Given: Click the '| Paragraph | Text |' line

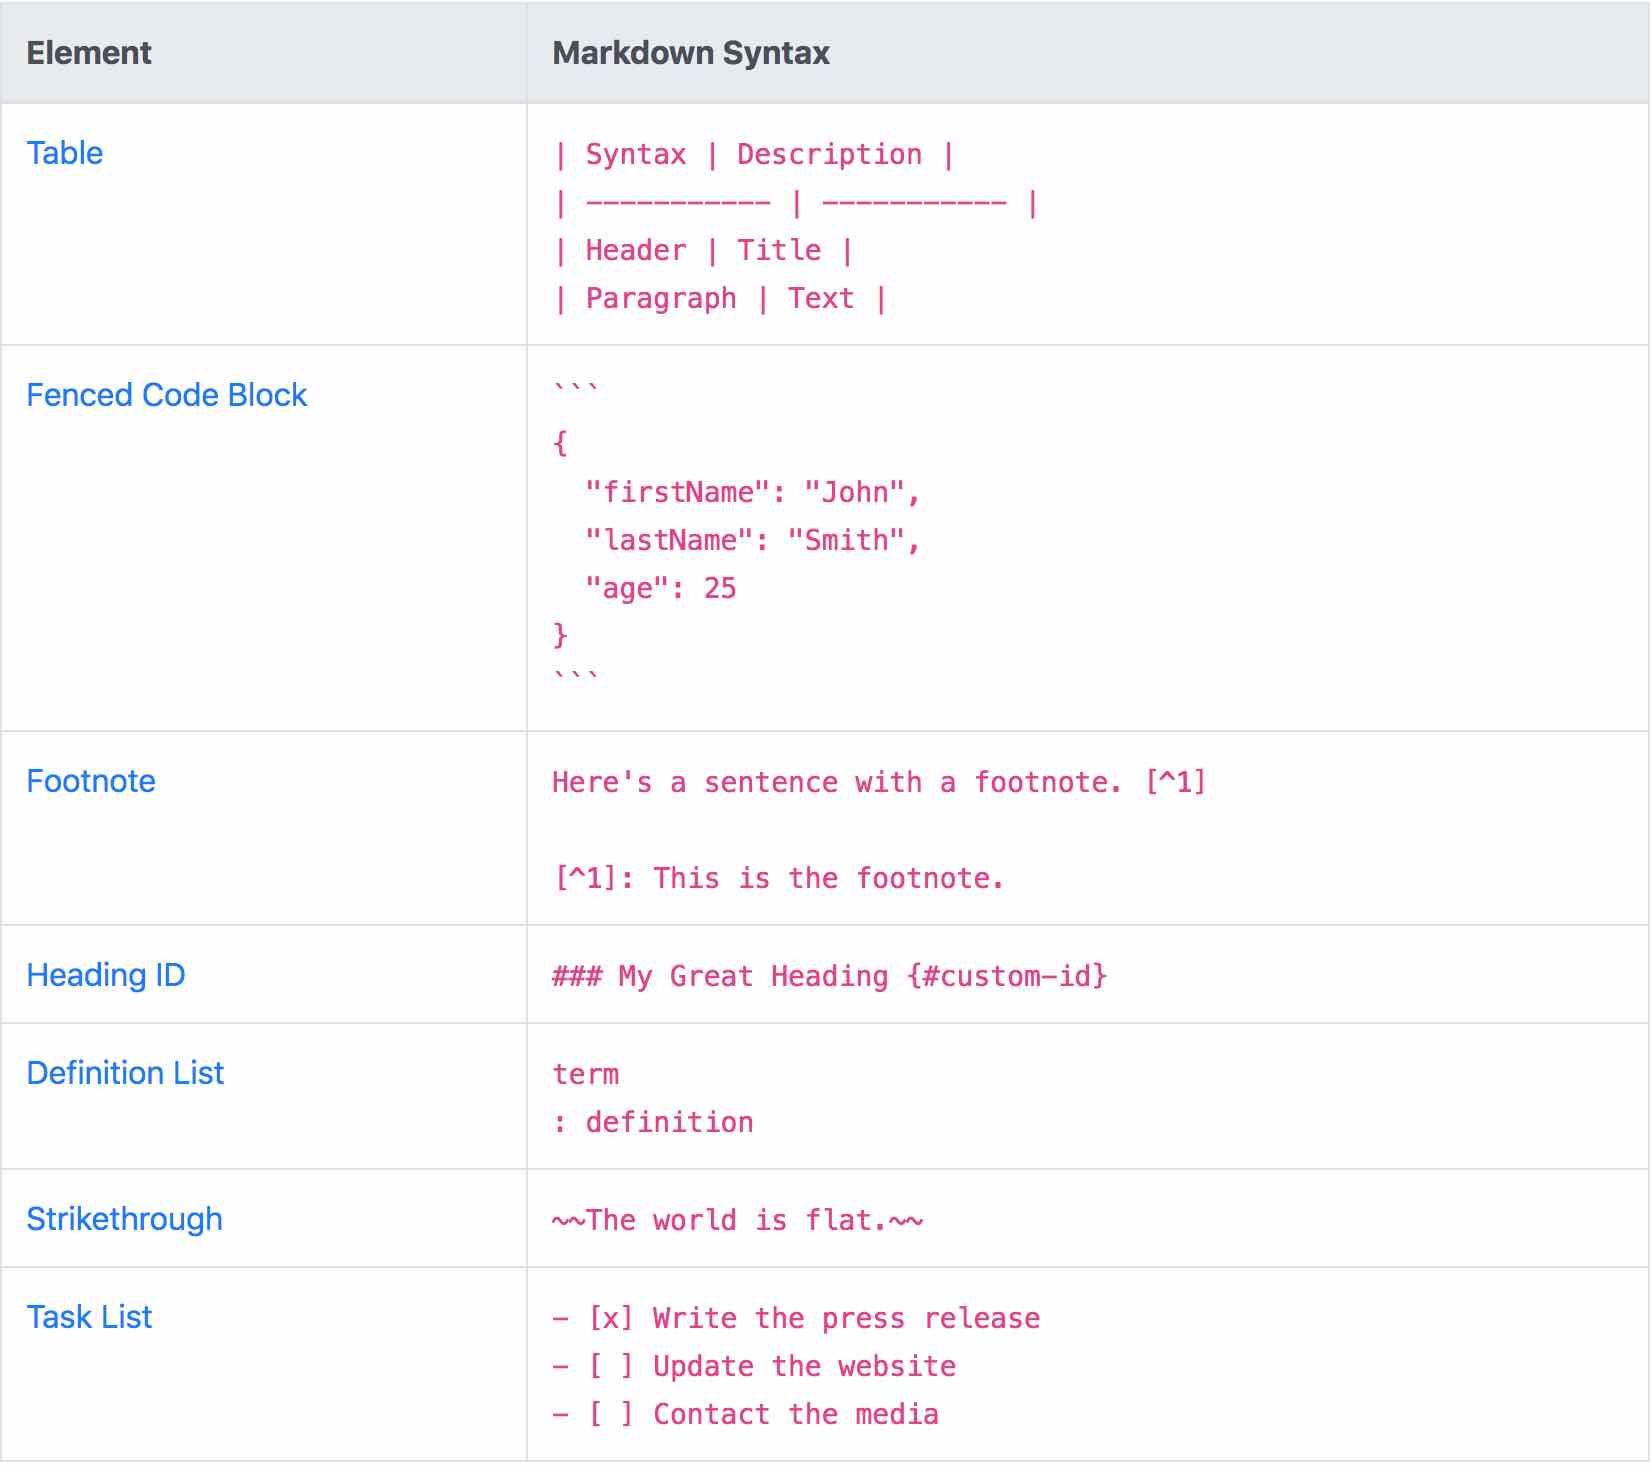Looking at the screenshot, I should coord(720,299).
